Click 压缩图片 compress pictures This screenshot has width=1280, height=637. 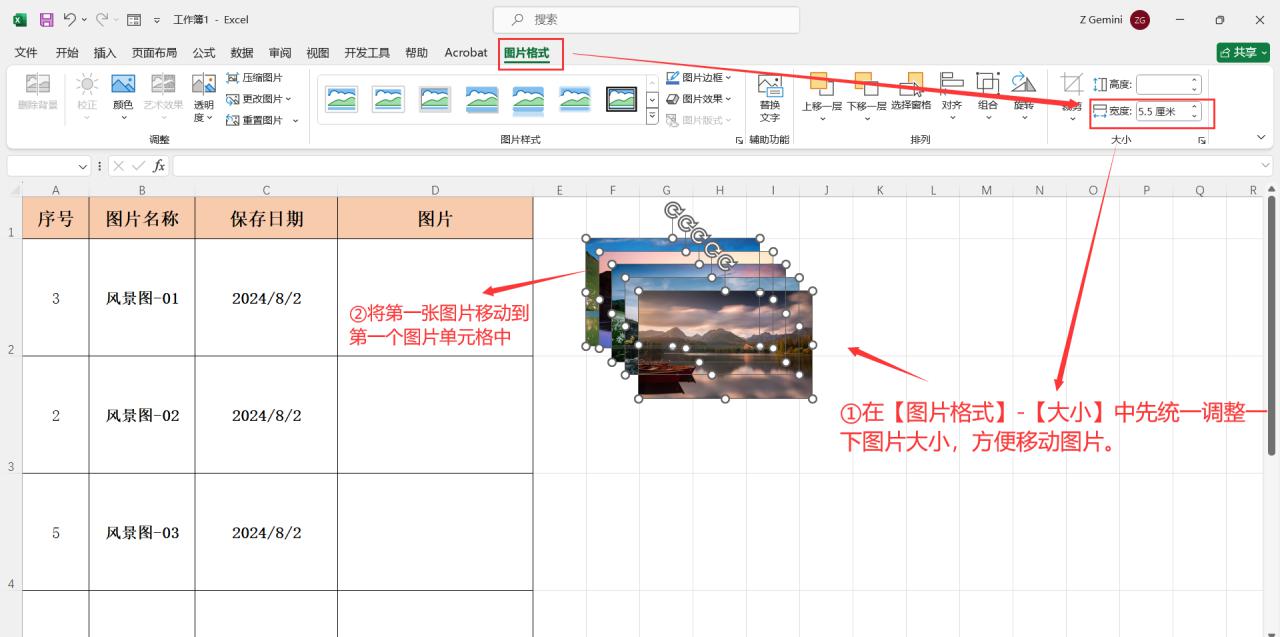pyautogui.click(x=255, y=77)
